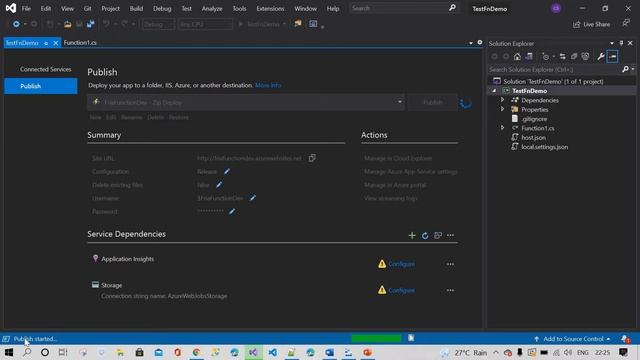Refresh the service dependencies
640x360 pixels.
coord(425,236)
